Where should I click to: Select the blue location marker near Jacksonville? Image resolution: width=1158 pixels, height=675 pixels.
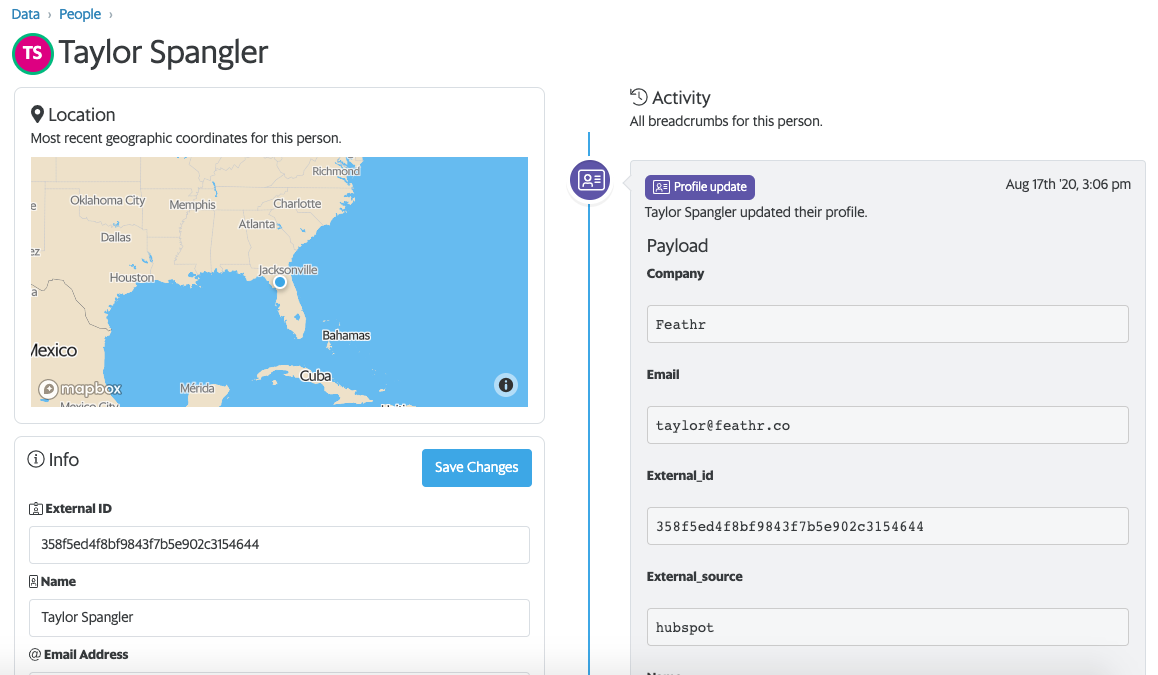click(x=280, y=282)
